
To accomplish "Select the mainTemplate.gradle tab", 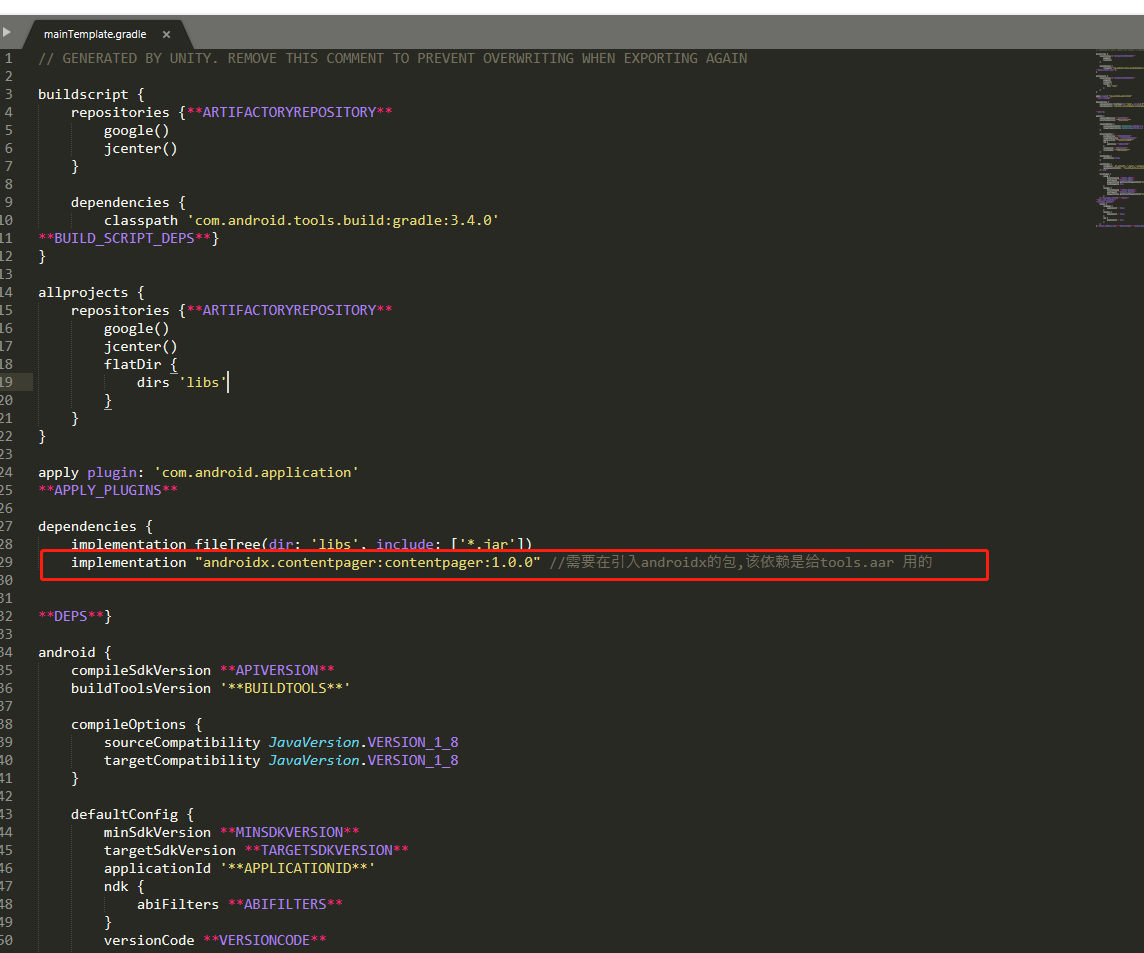I will [95, 34].
